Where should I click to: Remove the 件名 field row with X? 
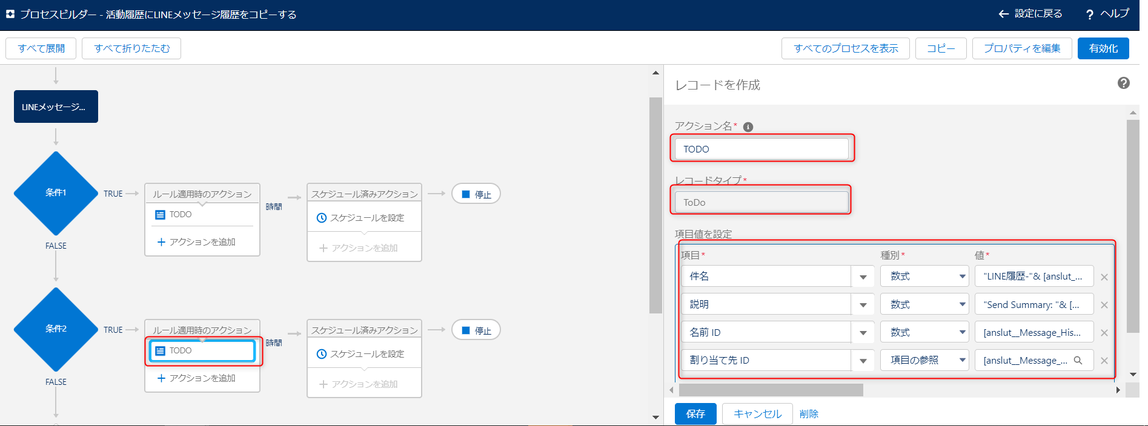pyautogui.click(x=1105, y=277)
